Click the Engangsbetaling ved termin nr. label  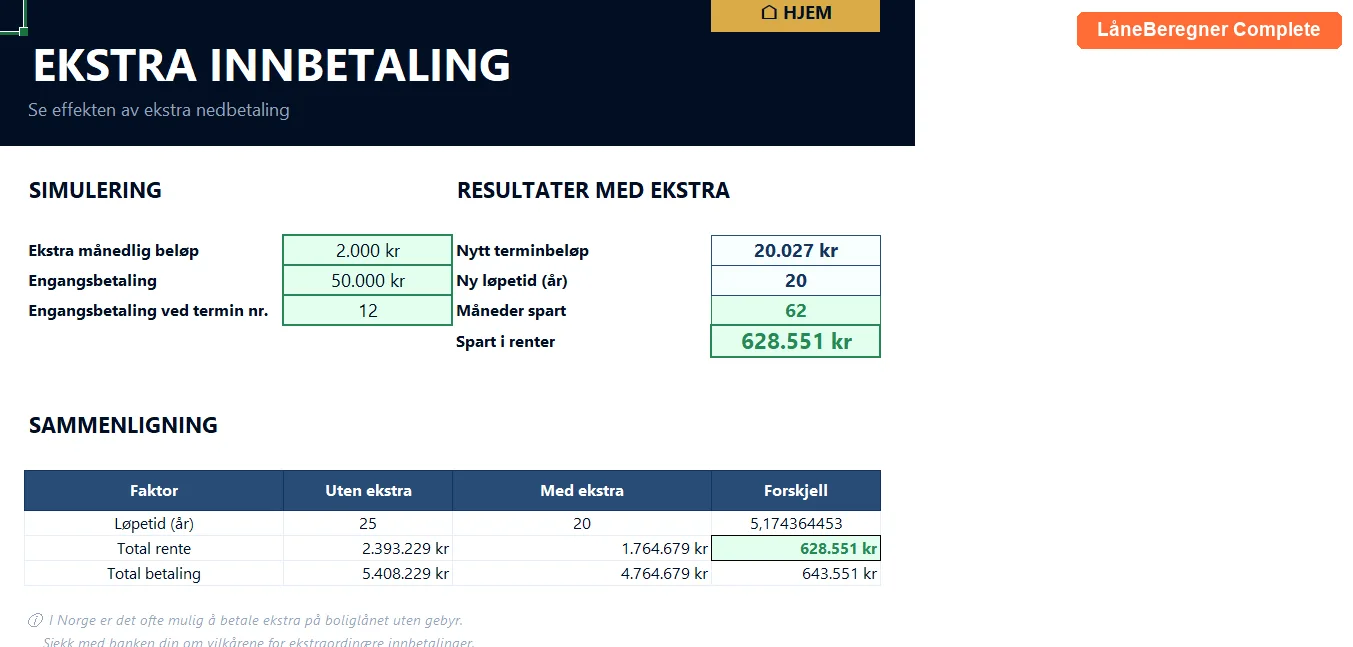pyautogui.click(x=148, y=311)
